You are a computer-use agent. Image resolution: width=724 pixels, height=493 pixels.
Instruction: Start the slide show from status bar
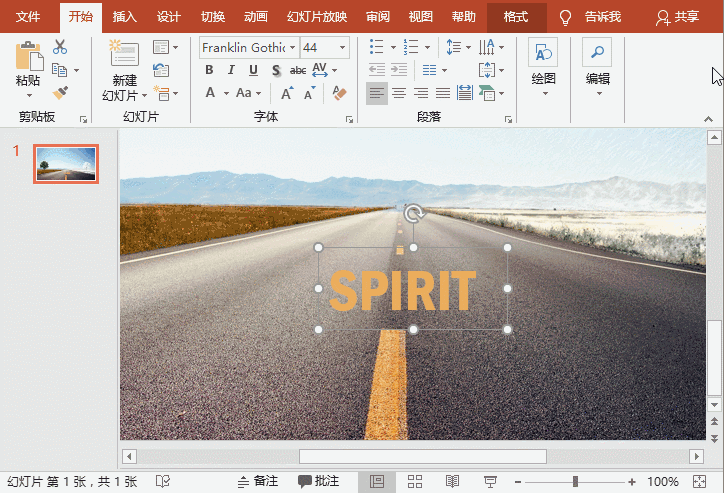(x=490, y=481)
